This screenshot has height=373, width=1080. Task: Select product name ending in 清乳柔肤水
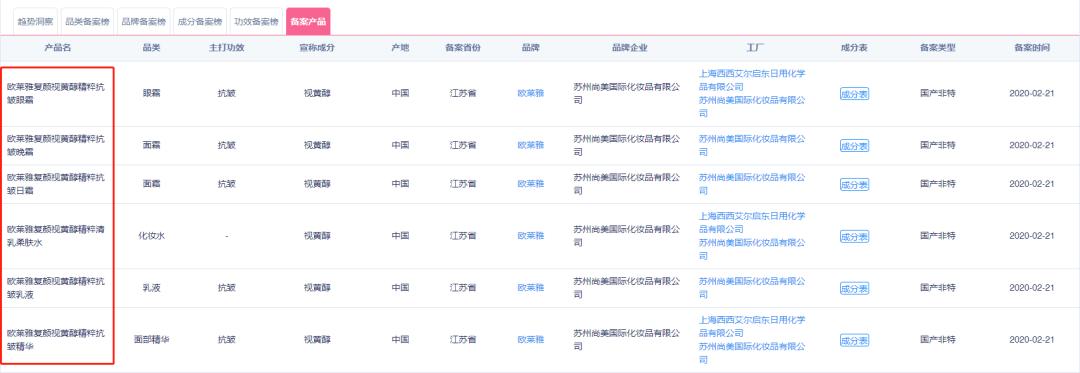(56, 235)
